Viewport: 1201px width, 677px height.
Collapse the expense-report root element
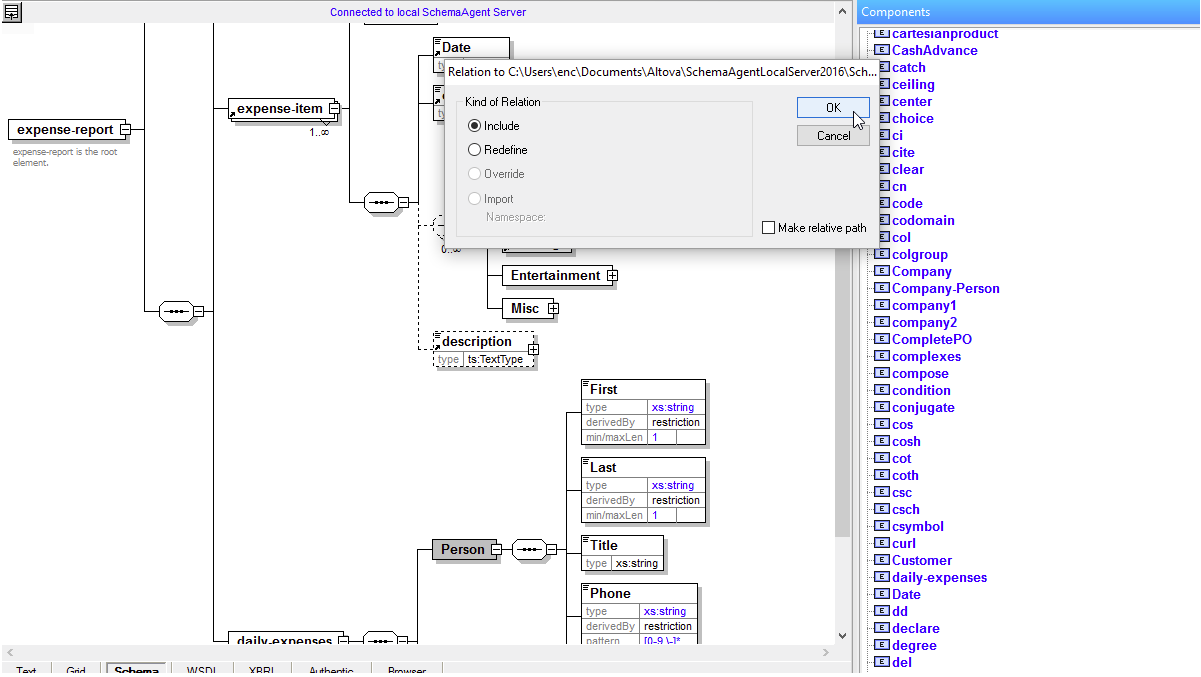pyautogui.click(x=125, y=130)
